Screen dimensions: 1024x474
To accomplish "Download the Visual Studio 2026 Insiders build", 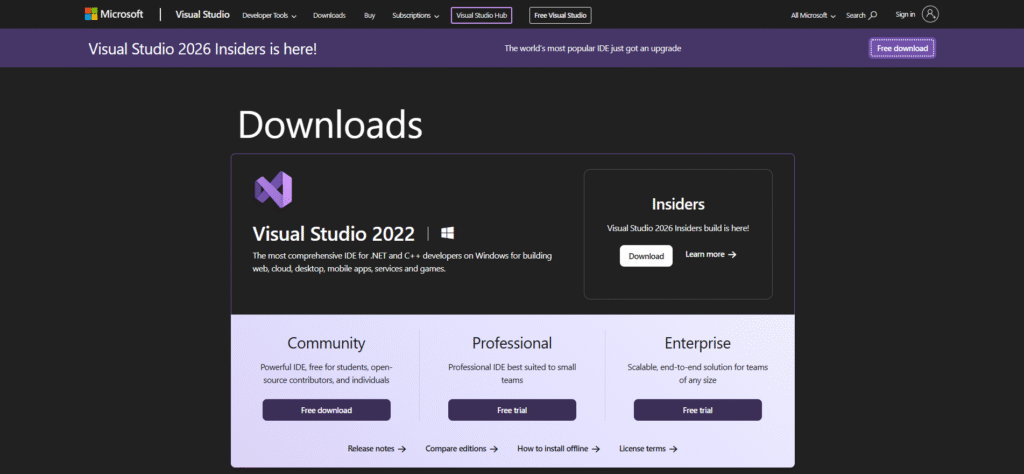I will [646, 256].
